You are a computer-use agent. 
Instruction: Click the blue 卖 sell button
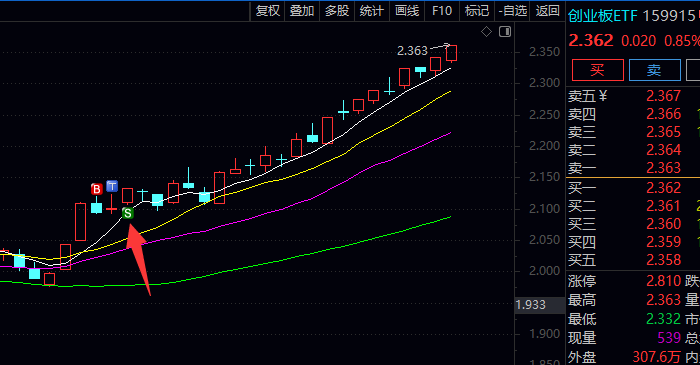click(654, 70)
